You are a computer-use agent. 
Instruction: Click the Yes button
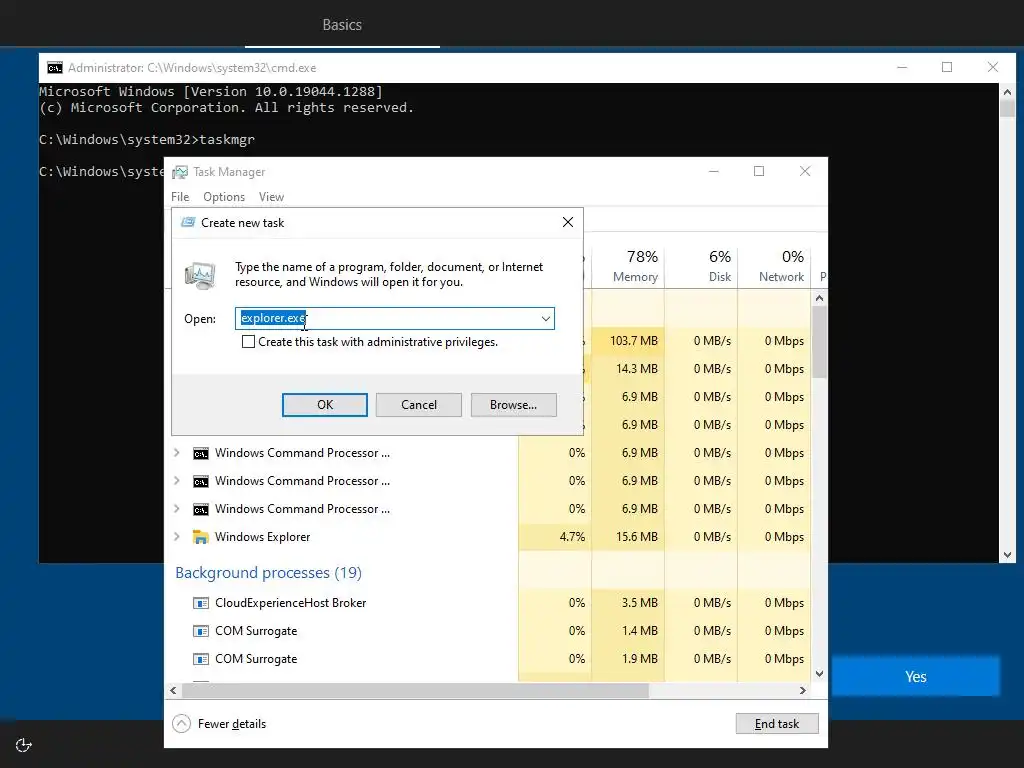(915, 677)
